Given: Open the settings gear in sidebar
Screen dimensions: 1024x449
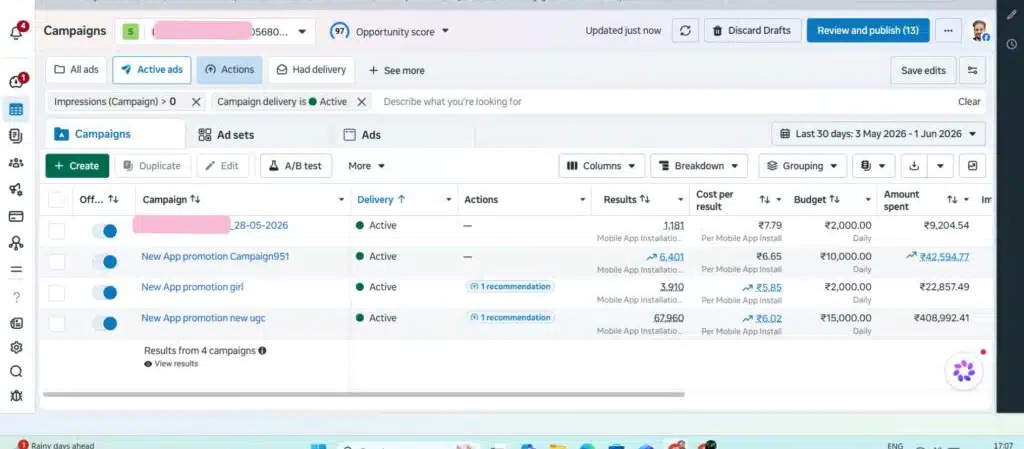Looking at the screenshot, I should [x=16, y=347].
